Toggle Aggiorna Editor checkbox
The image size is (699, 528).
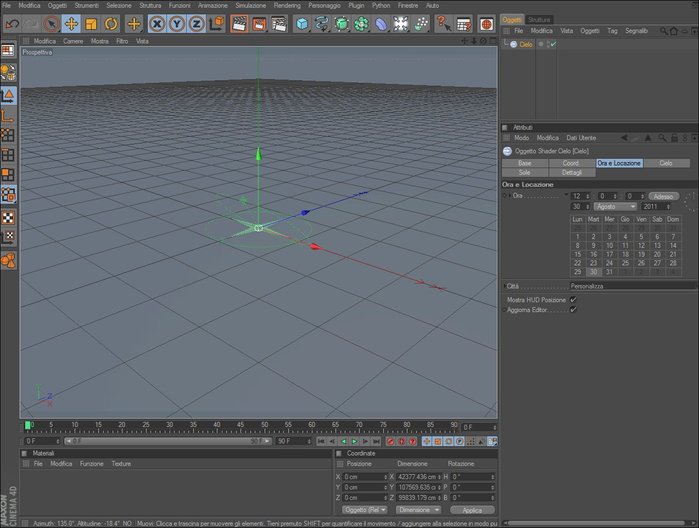tap(573, 309)
